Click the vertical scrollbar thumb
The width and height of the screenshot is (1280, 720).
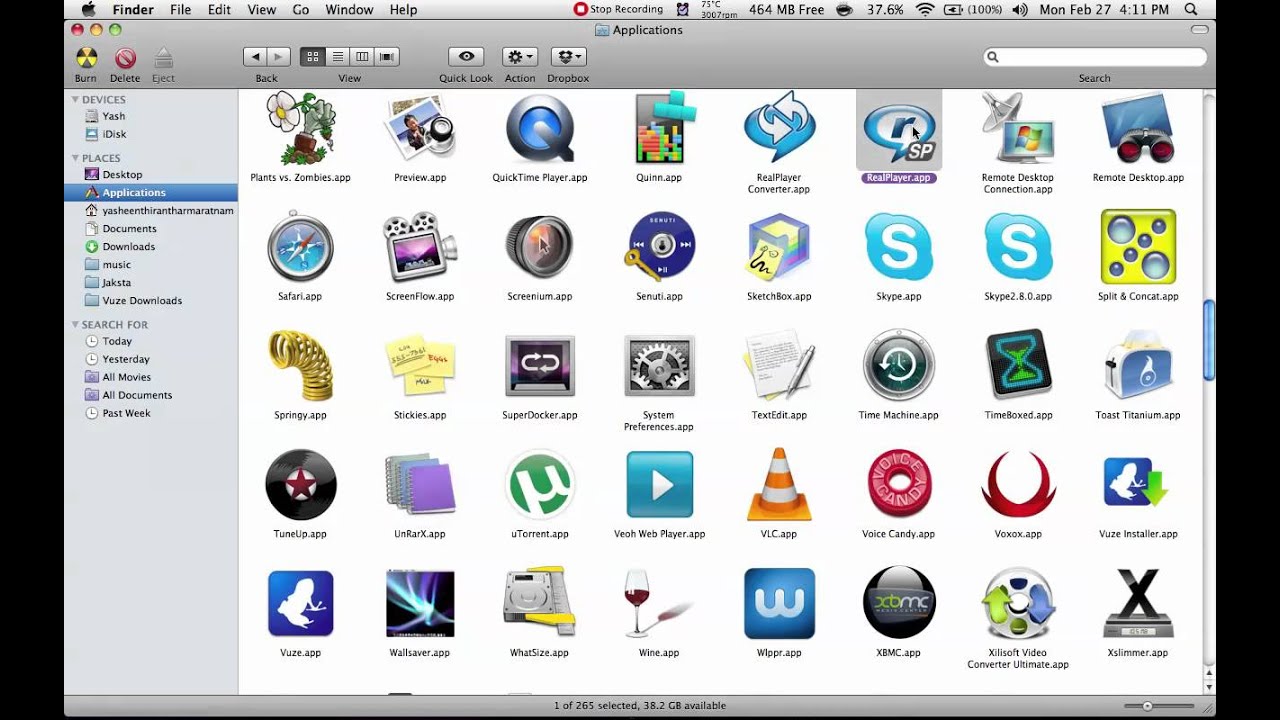[x=1208, y=340]
